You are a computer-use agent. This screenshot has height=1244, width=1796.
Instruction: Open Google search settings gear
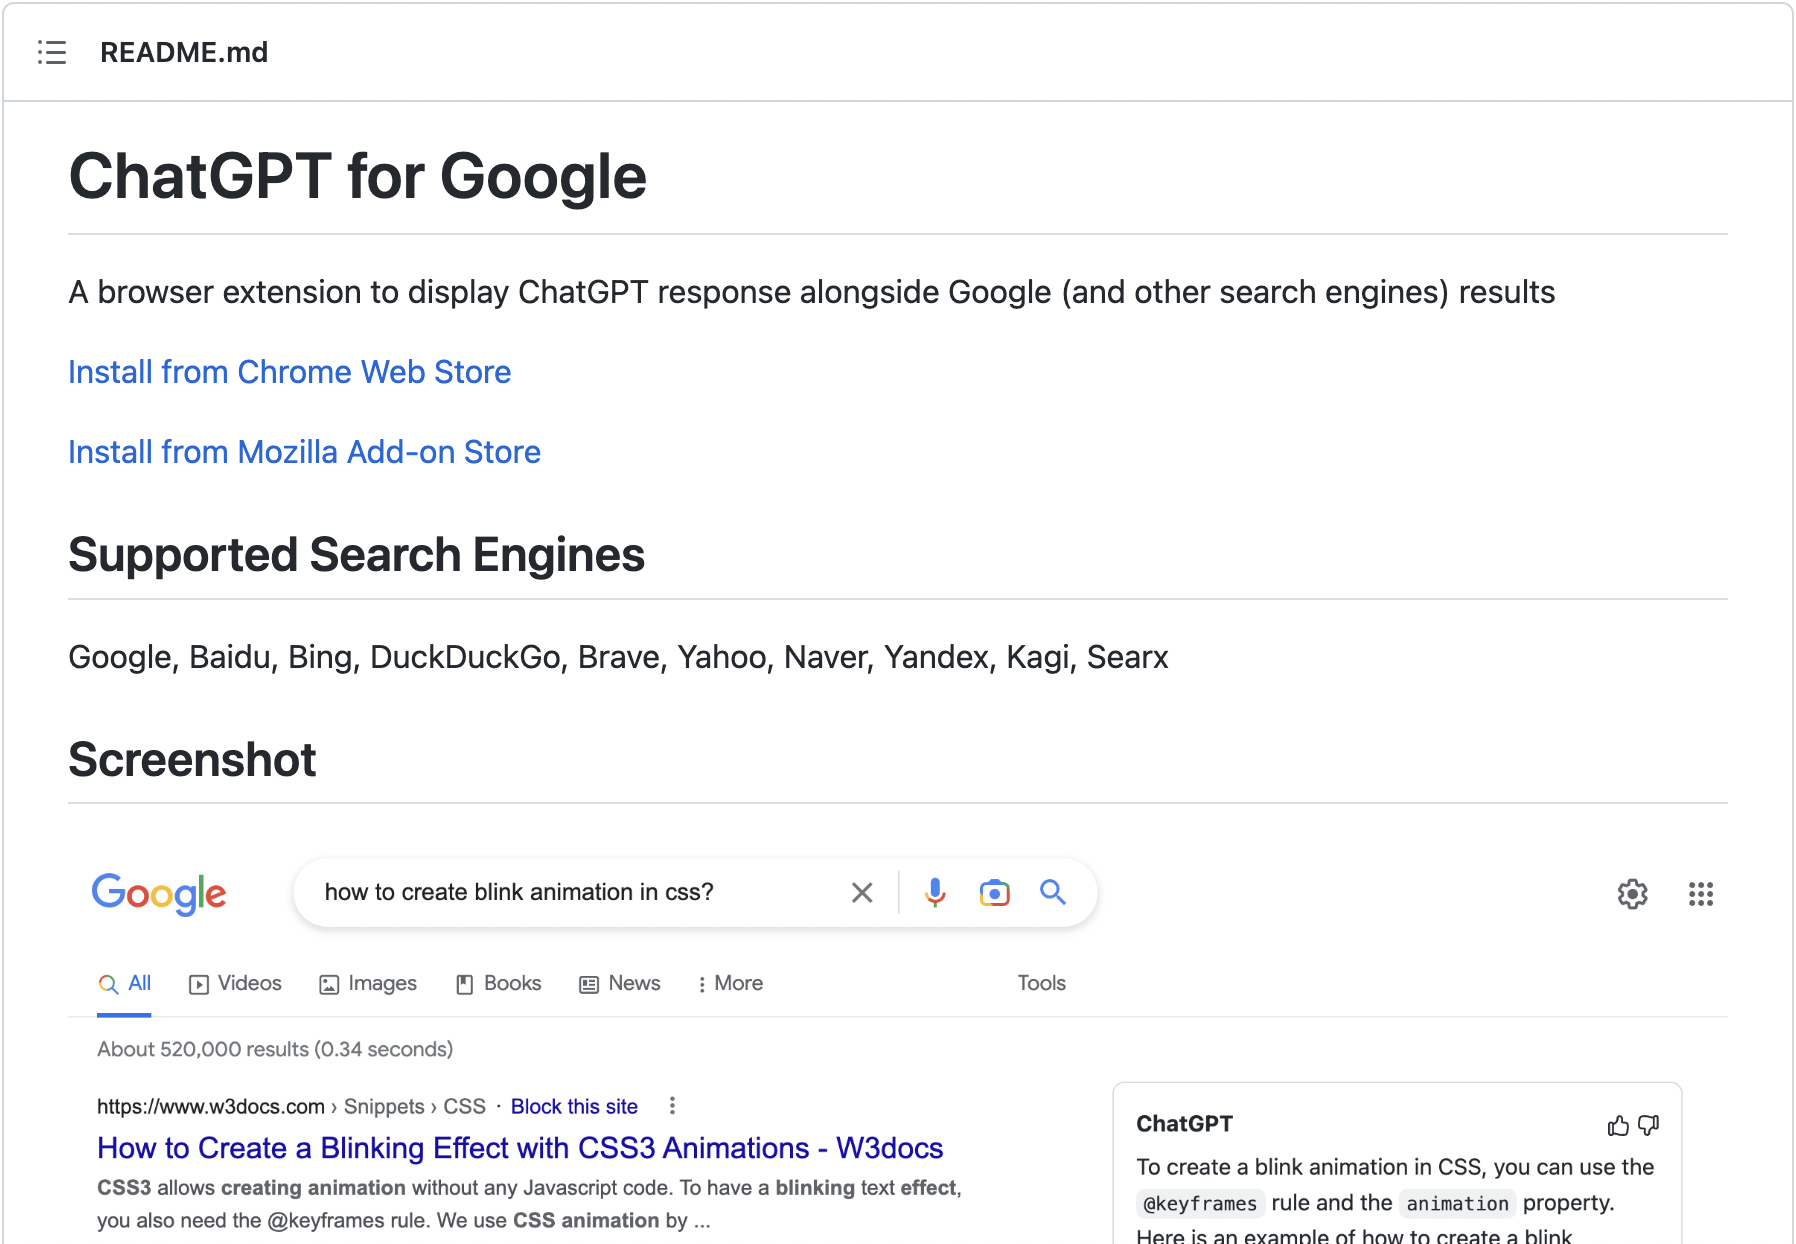point(1633,894)
